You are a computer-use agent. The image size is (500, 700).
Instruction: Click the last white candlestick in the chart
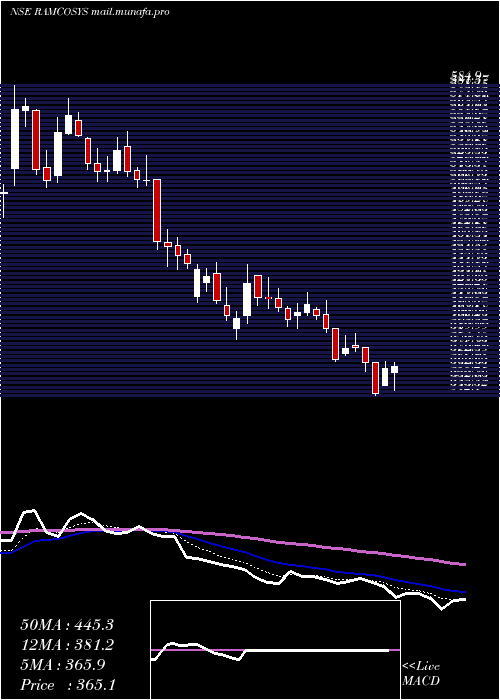point(394,369)
